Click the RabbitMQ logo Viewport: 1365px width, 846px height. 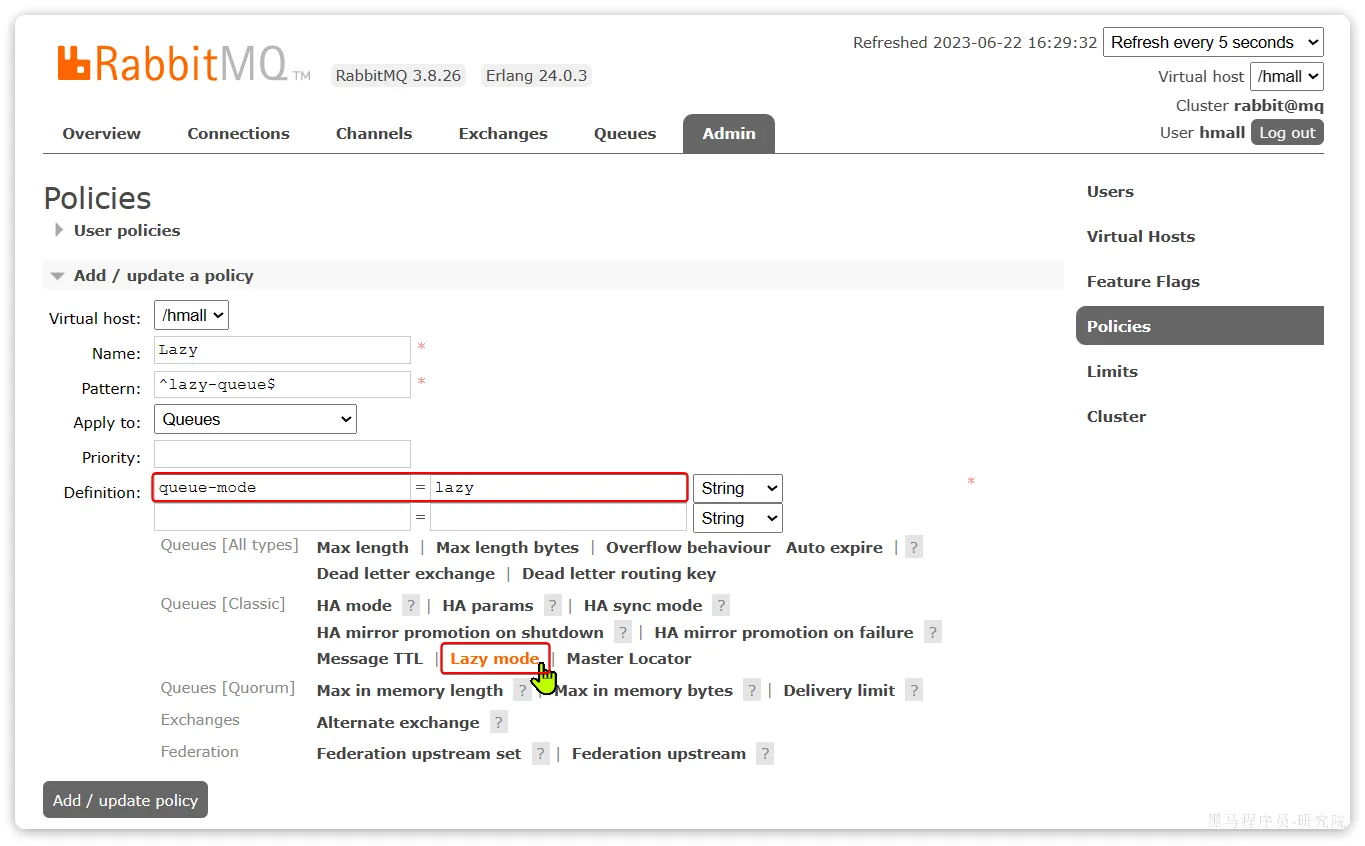click(x=184, y=64)
